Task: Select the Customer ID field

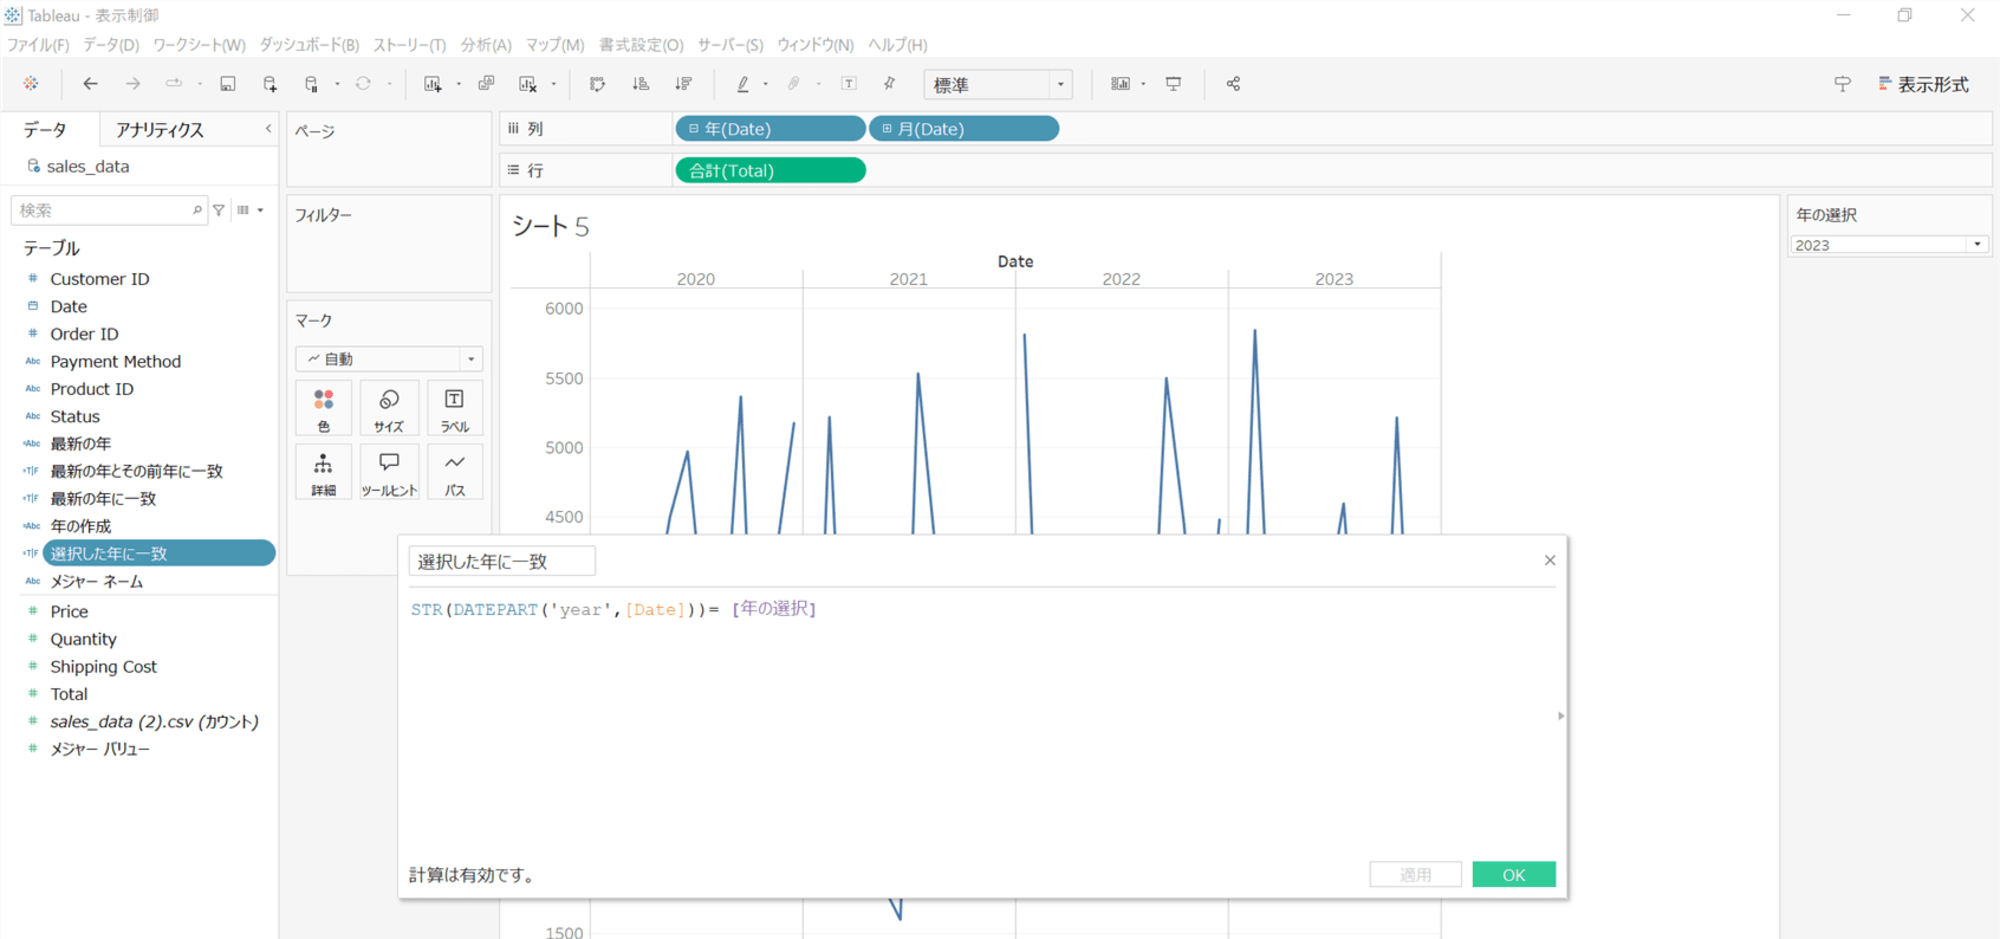Action: [100, 279]
